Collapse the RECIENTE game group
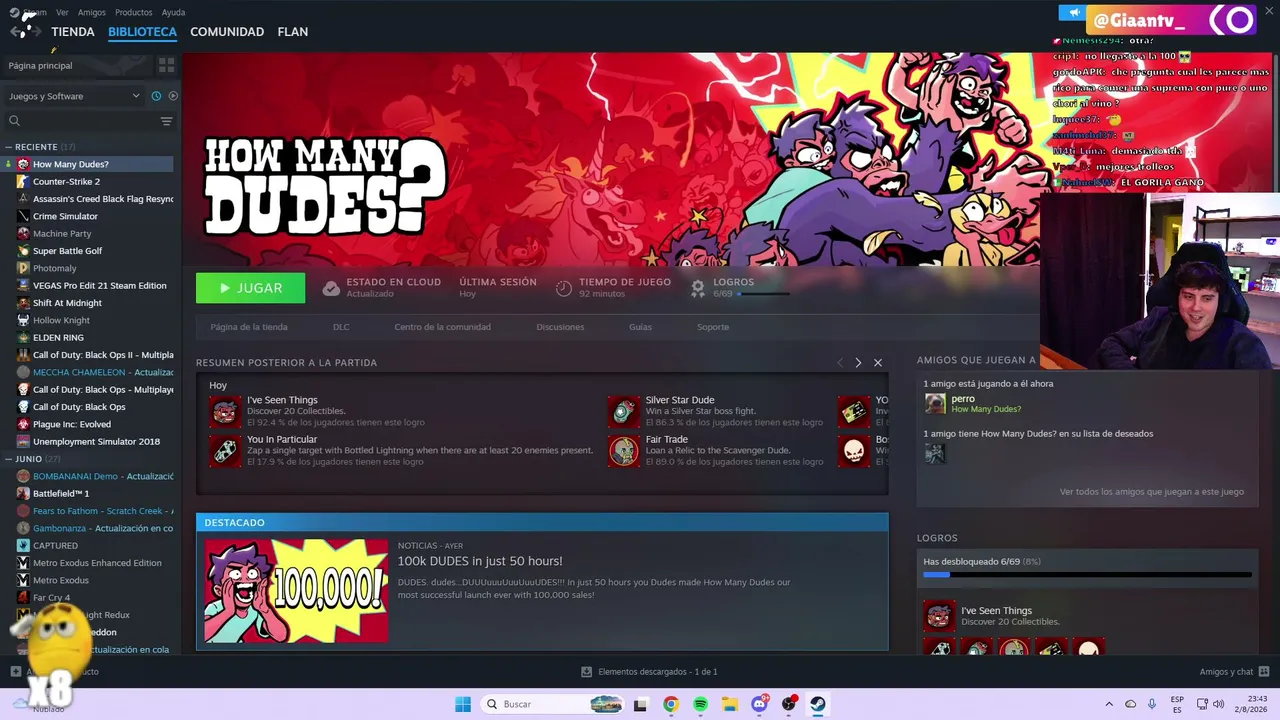 [9, 147]
